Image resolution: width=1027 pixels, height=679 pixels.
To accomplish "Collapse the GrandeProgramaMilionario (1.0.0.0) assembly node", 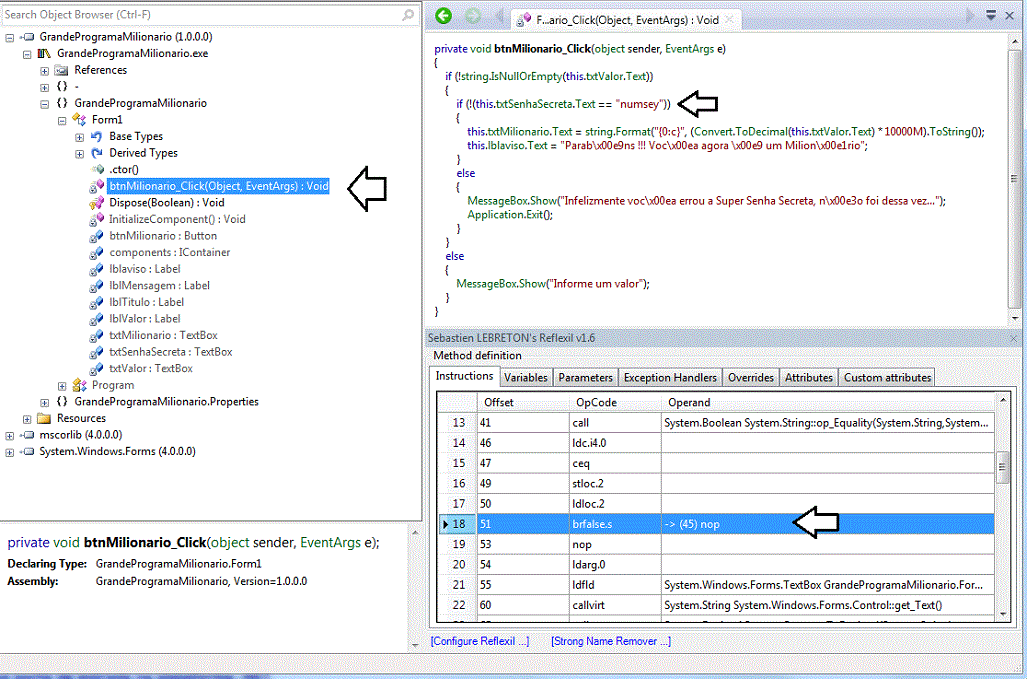I will tap(10, 38).
